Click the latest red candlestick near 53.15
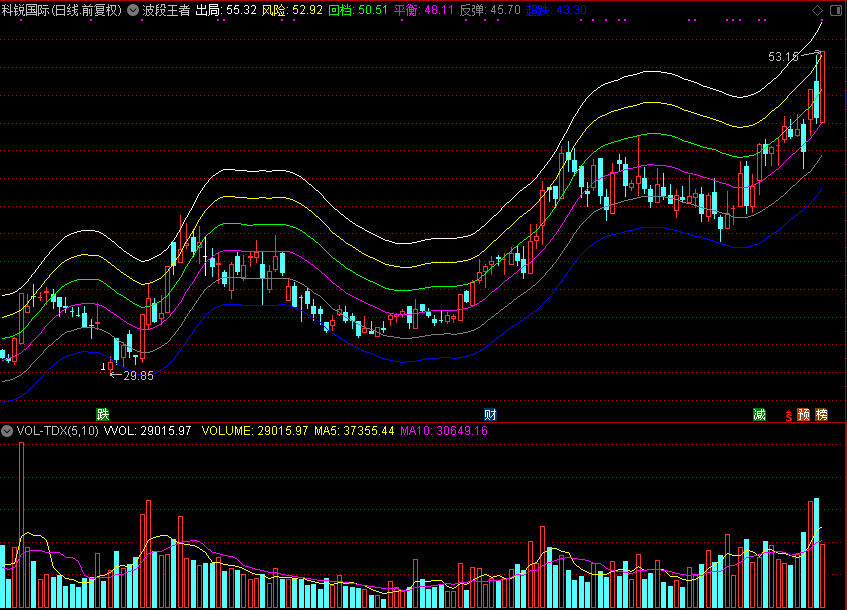Screen dimensions: 847x610 click(822, 87)
